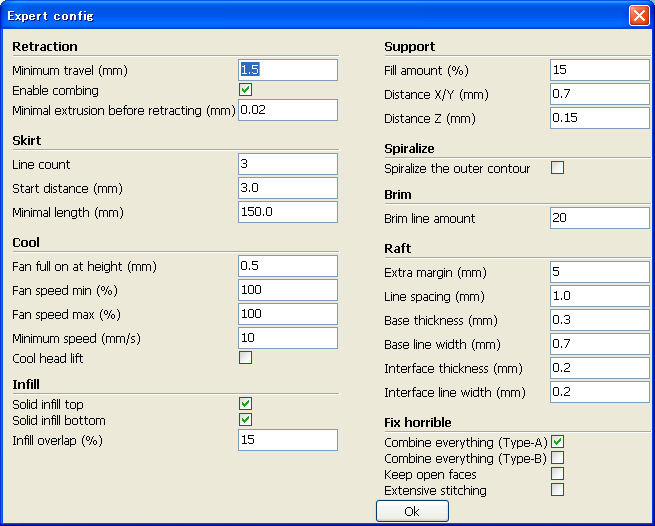Screen dimensions: 655x526
Task: Click the Interface line width (mm) field
Action: coord(600,392)
